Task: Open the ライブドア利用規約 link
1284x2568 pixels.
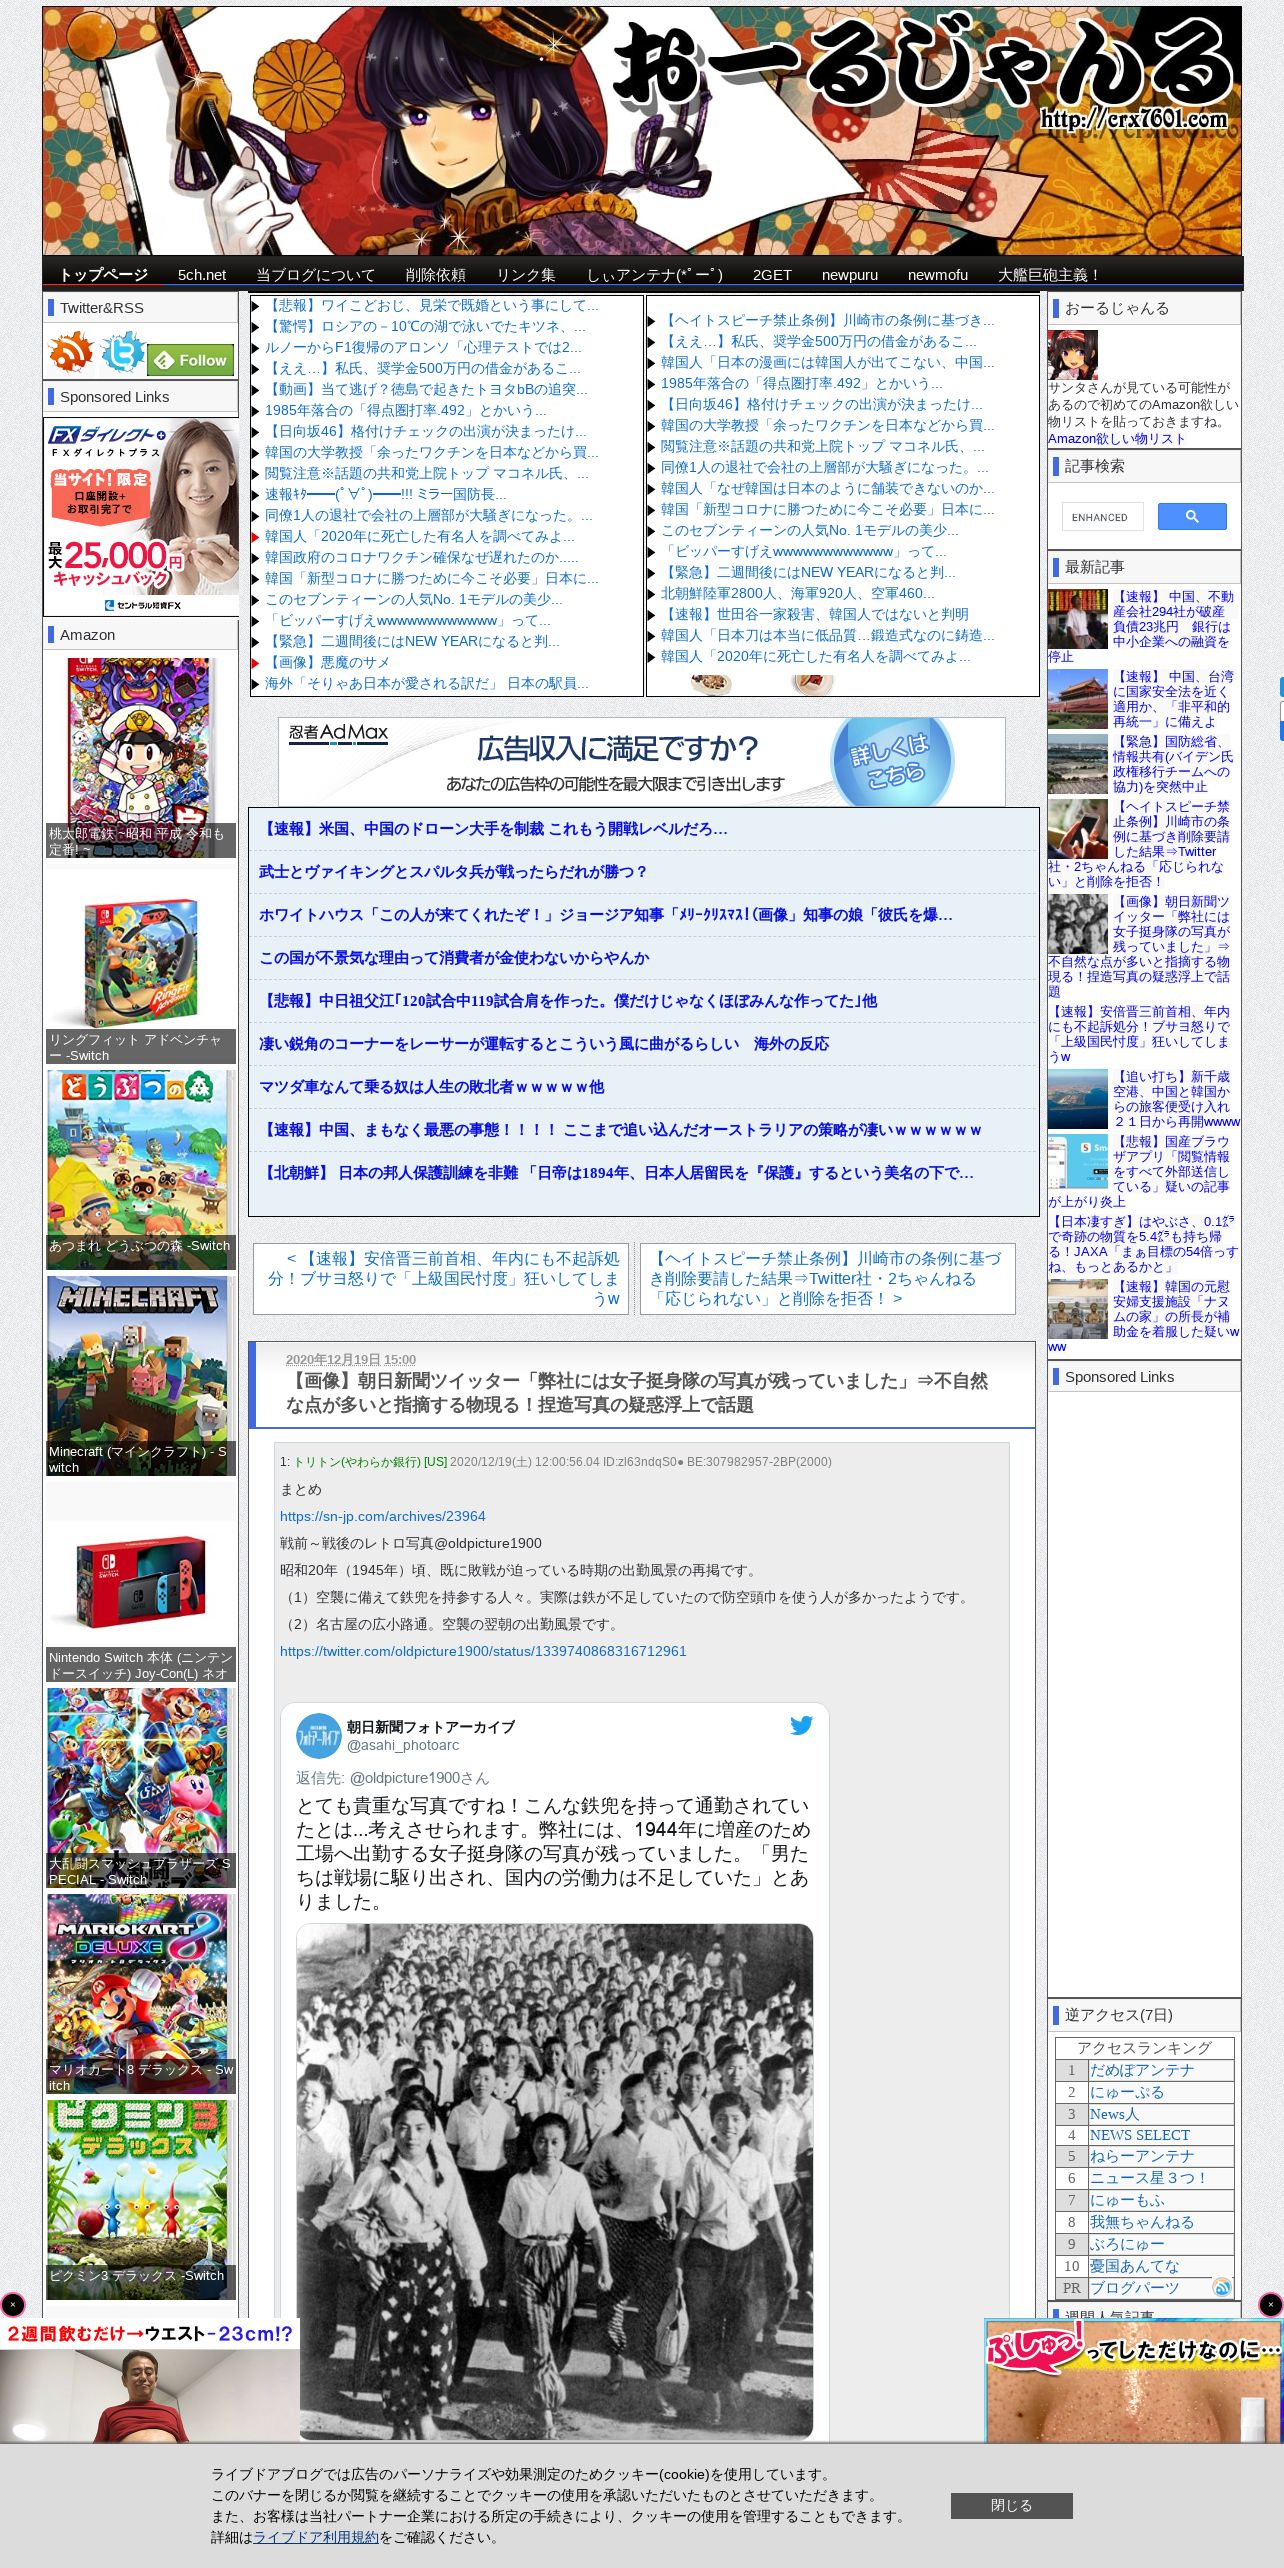Action: point(316,2536)
